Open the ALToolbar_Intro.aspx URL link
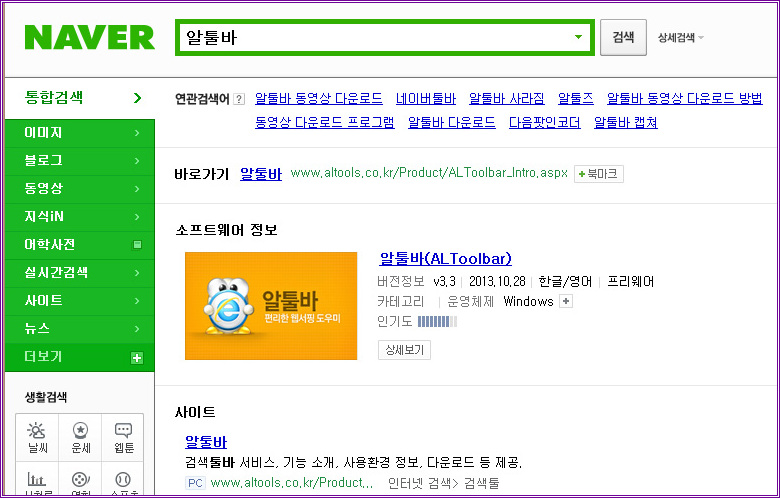 click(429, 174)
